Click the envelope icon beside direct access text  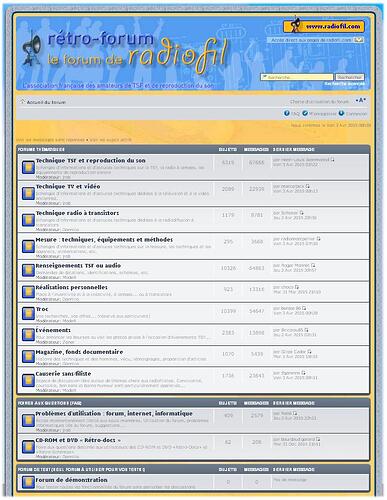coord(358,40)
